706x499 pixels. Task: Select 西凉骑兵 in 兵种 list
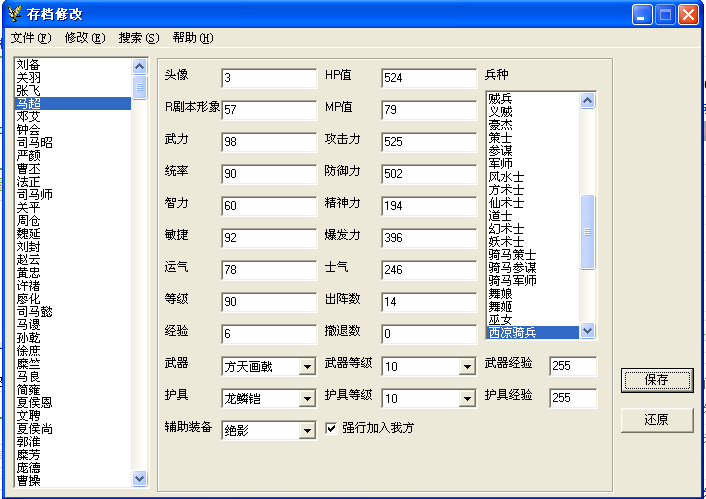533,333
